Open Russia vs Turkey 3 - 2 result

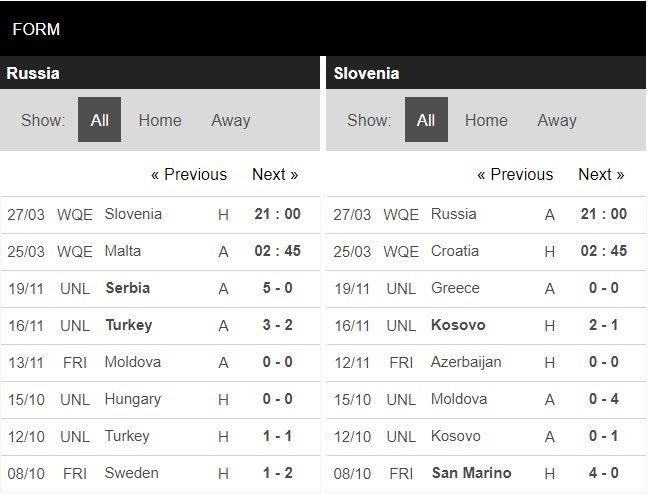tap(277, 325)
